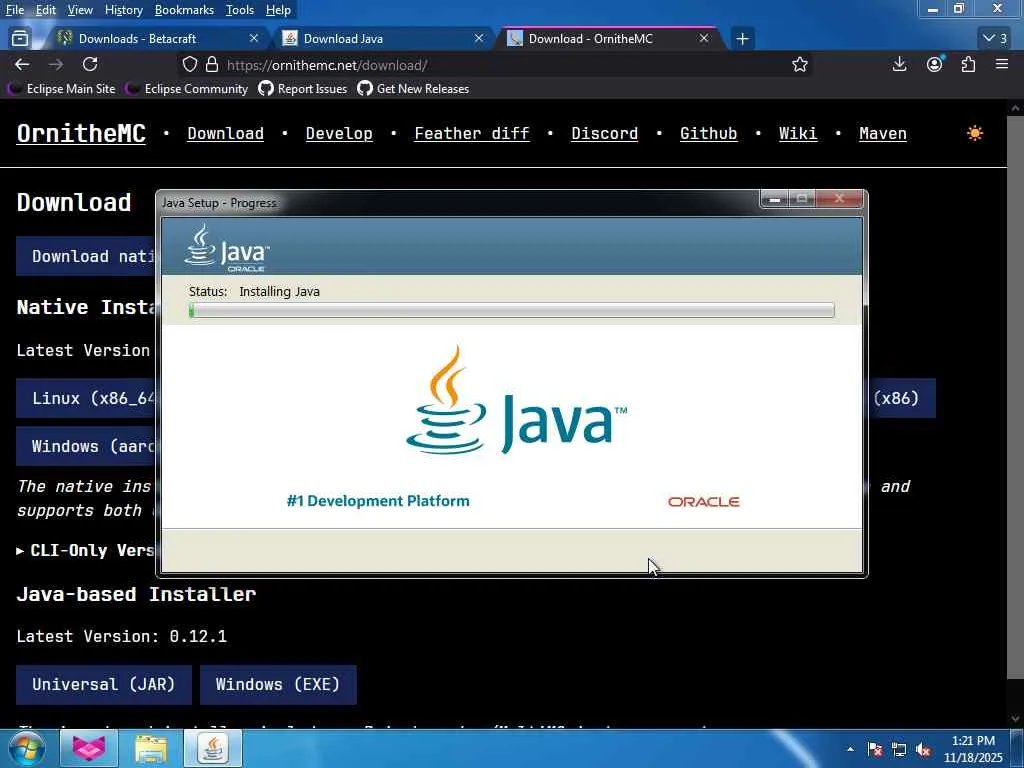Open Get New Releases bookmark
The height and width of the screenshot is (768, 1024).
[413, 89]
